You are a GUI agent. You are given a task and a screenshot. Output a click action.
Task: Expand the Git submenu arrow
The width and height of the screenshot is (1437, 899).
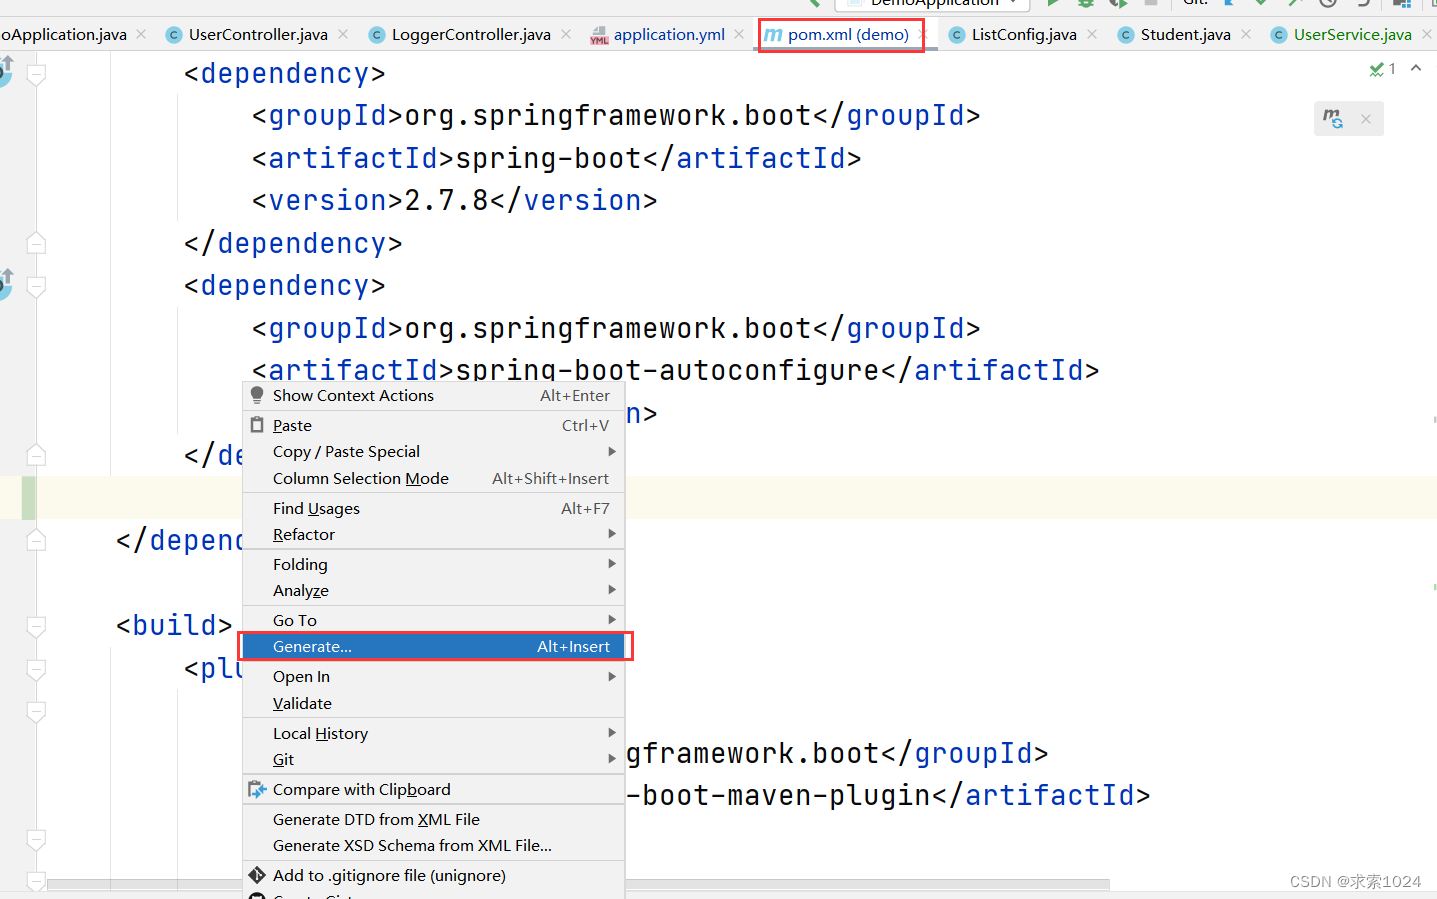click(611, 759)
